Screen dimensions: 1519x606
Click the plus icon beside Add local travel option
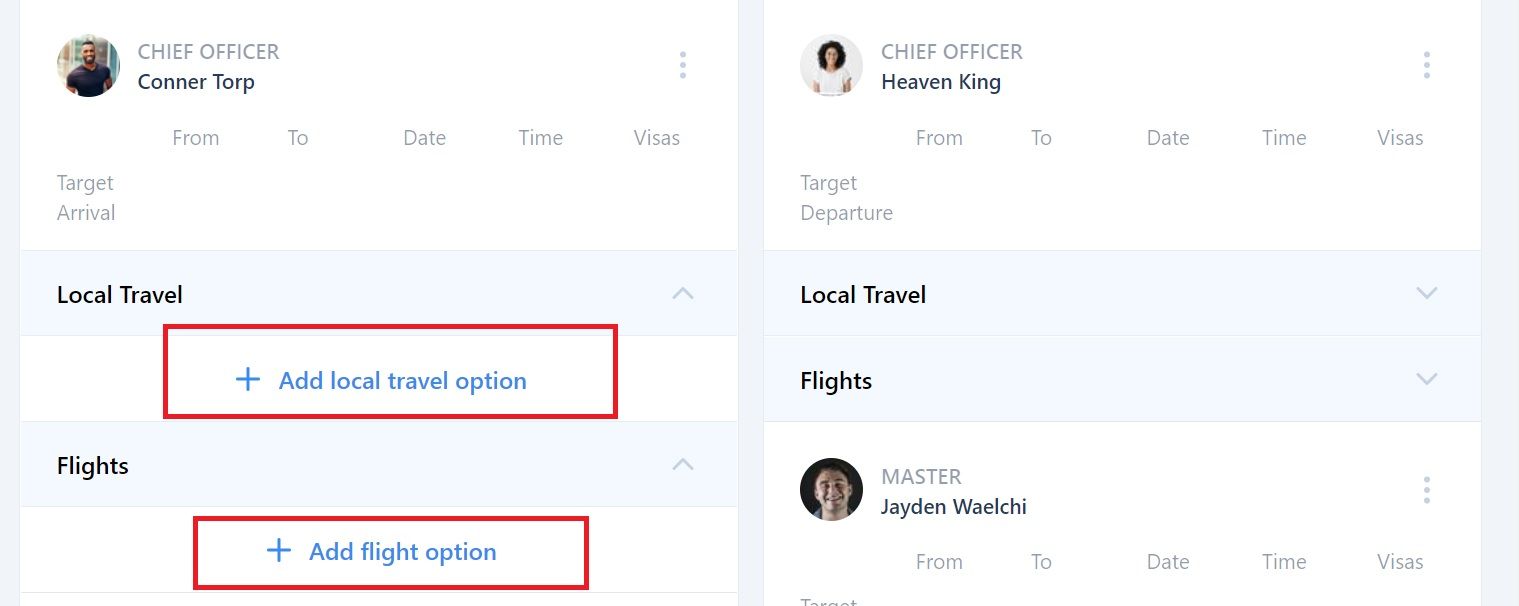[x=247, y=380]
